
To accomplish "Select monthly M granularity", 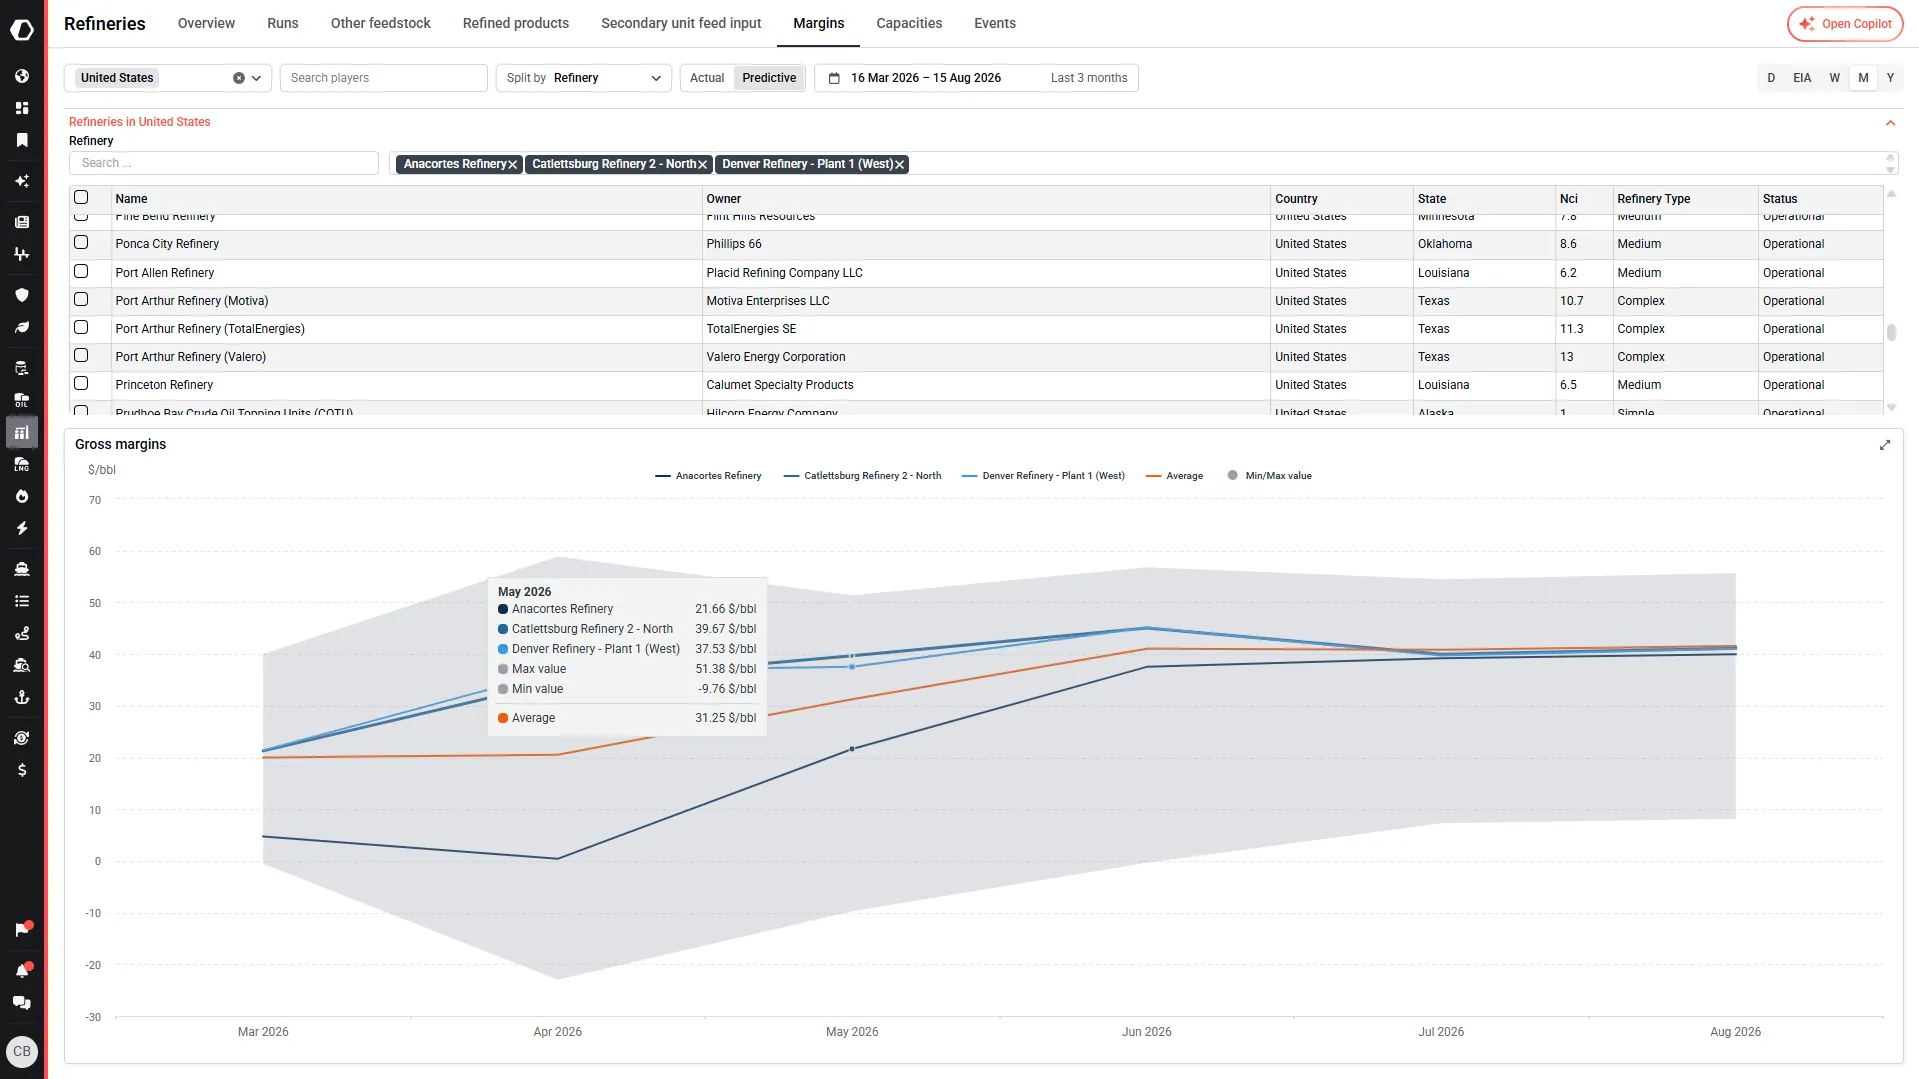I will tap(1863, 78).
